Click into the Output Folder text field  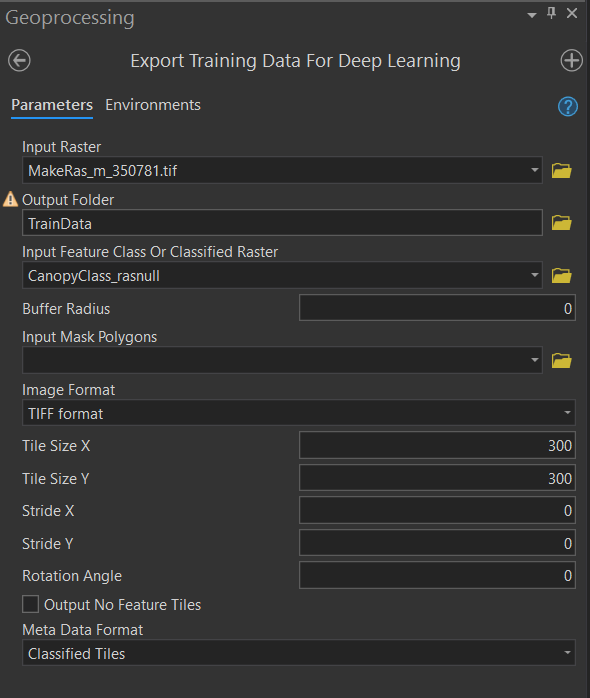(282, 223)
